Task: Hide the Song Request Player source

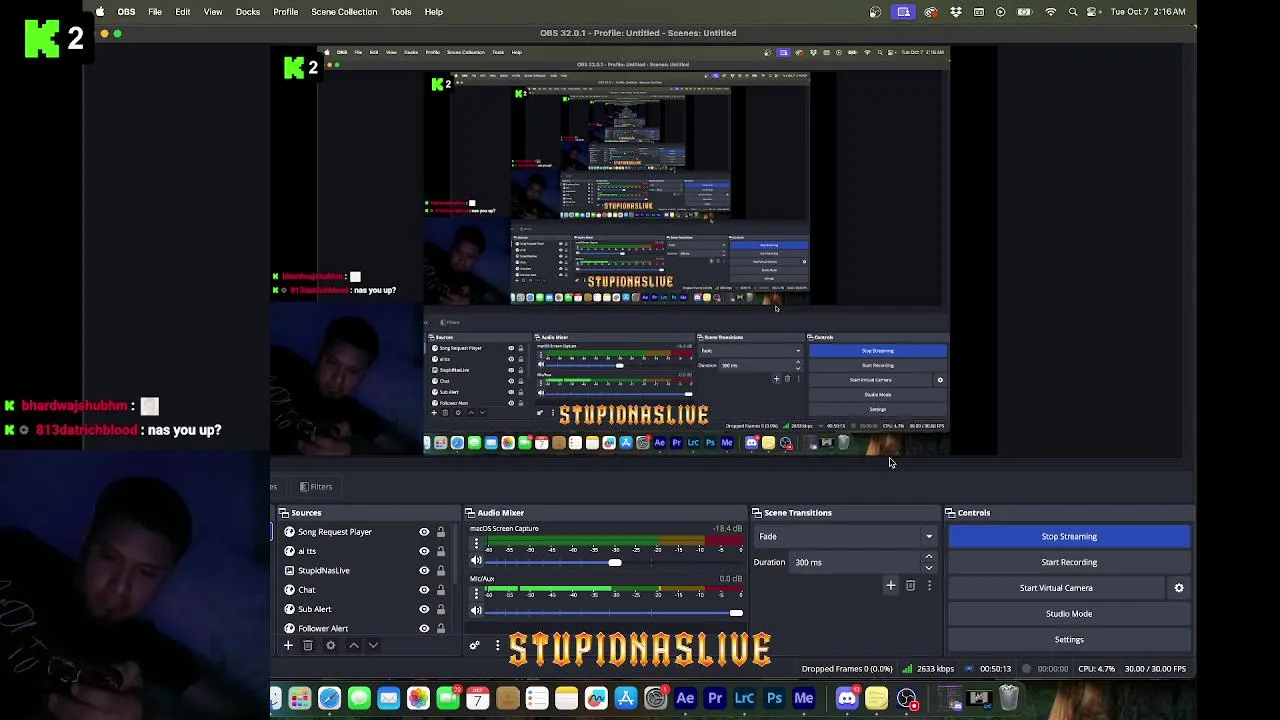Action: point(424,532)
